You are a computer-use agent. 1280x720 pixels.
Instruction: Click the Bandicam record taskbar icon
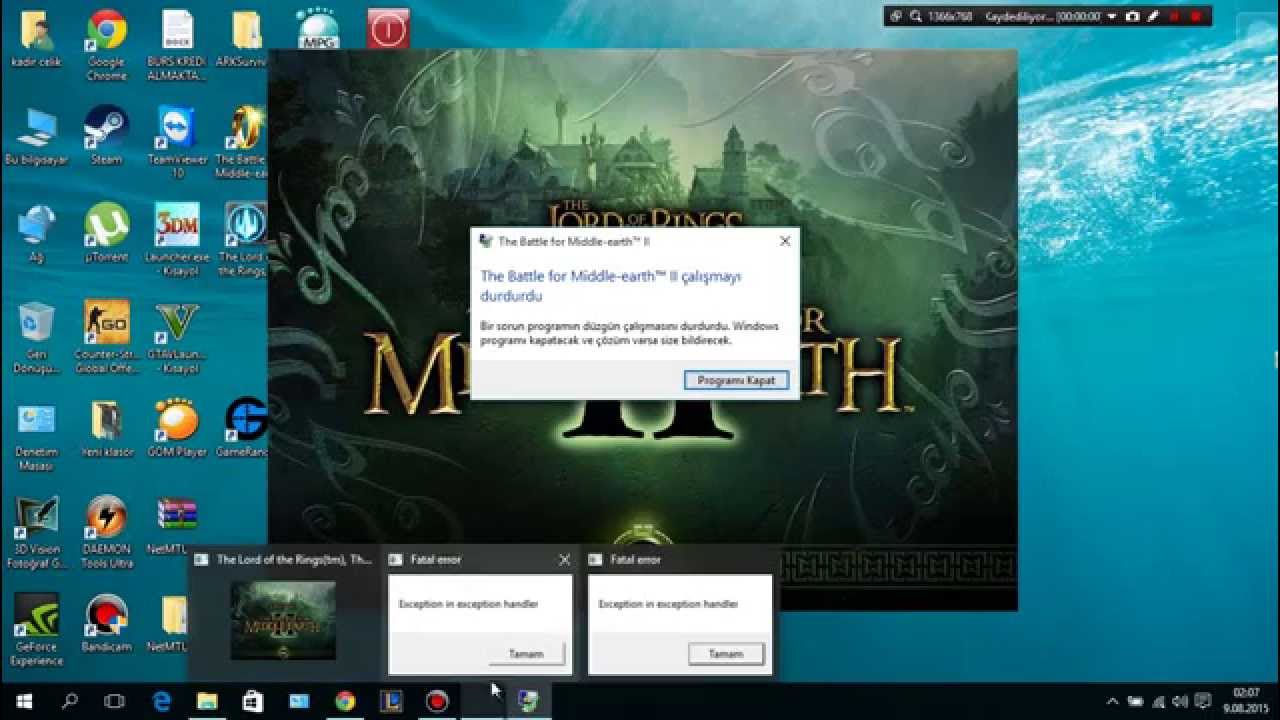point(437,701)
